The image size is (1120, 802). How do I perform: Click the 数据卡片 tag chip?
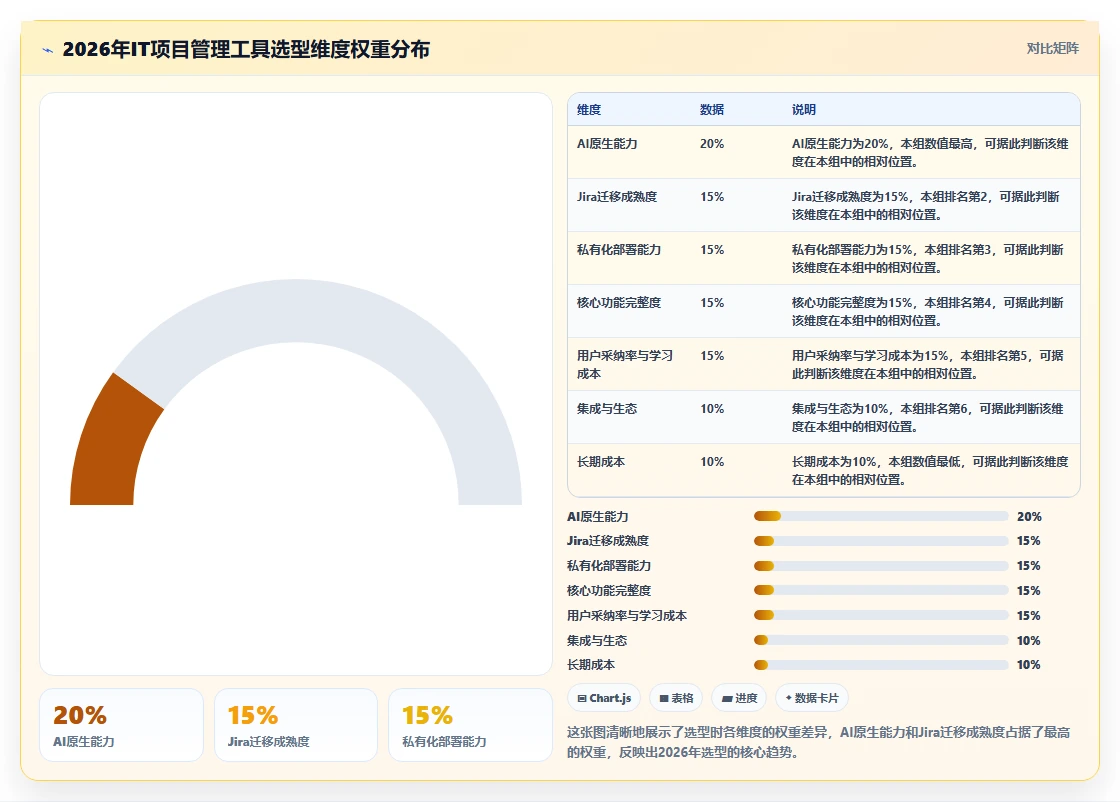pos(811,698)
